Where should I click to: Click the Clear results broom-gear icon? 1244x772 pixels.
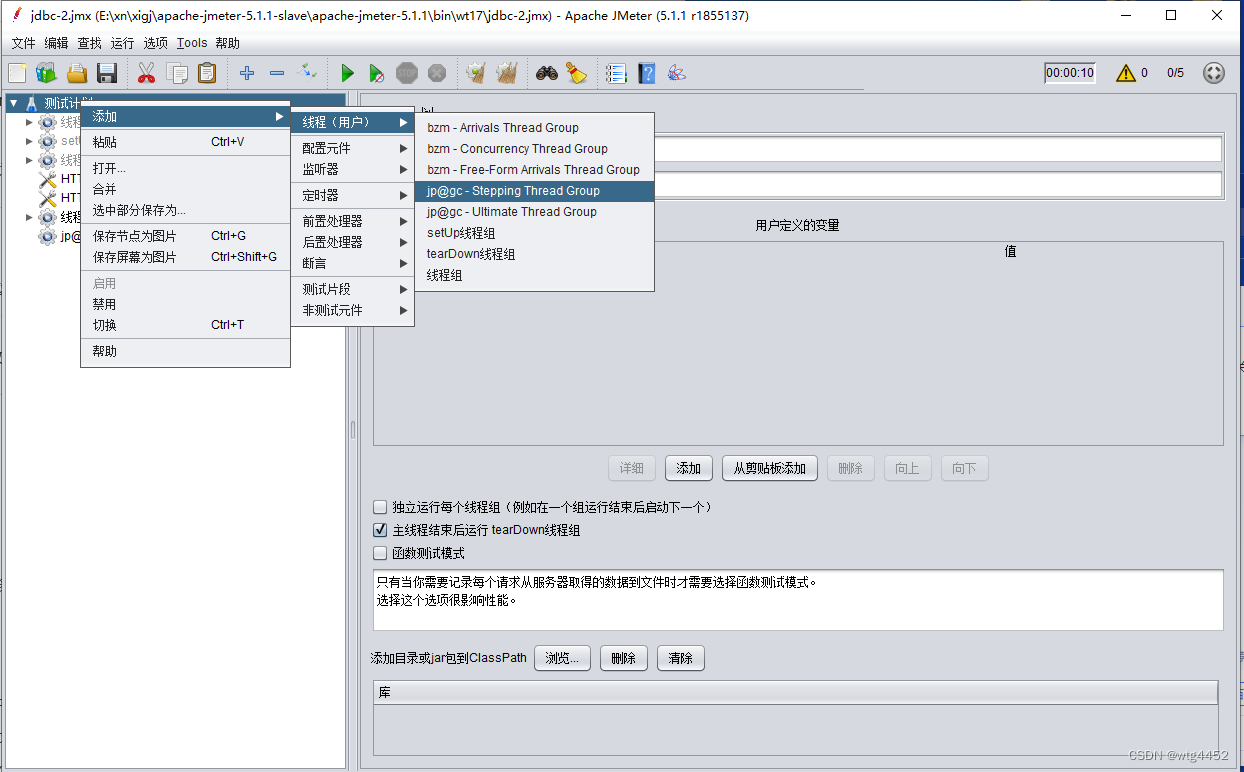[476, 73]
